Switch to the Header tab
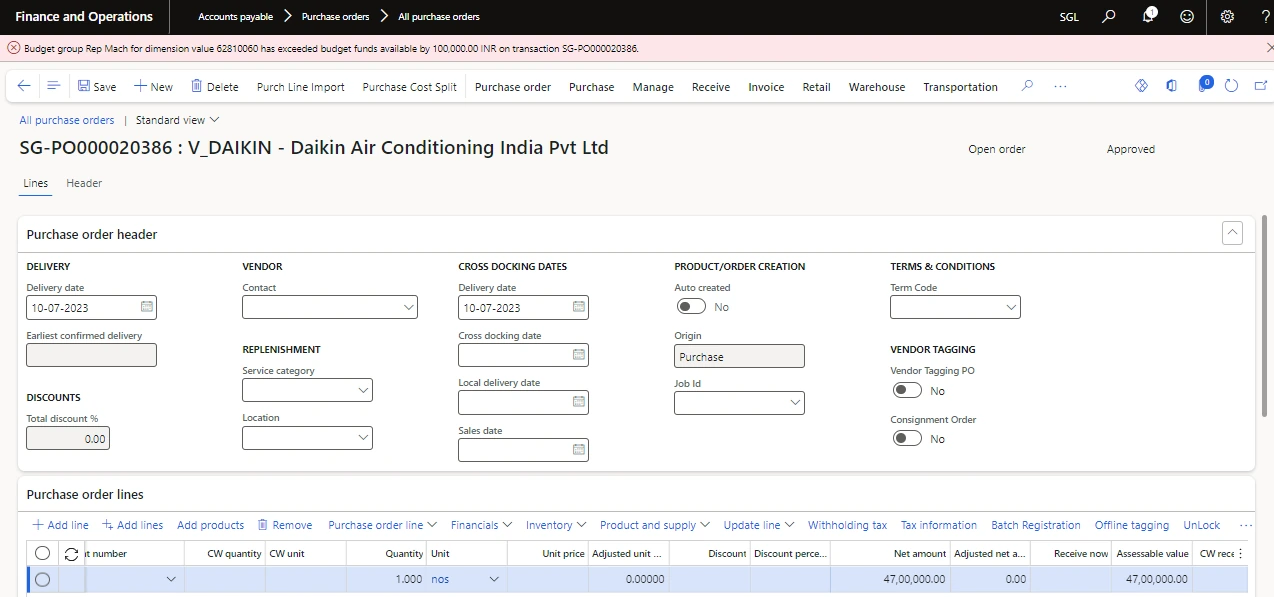Screen dimensions: 1274x597 [84, 183]
